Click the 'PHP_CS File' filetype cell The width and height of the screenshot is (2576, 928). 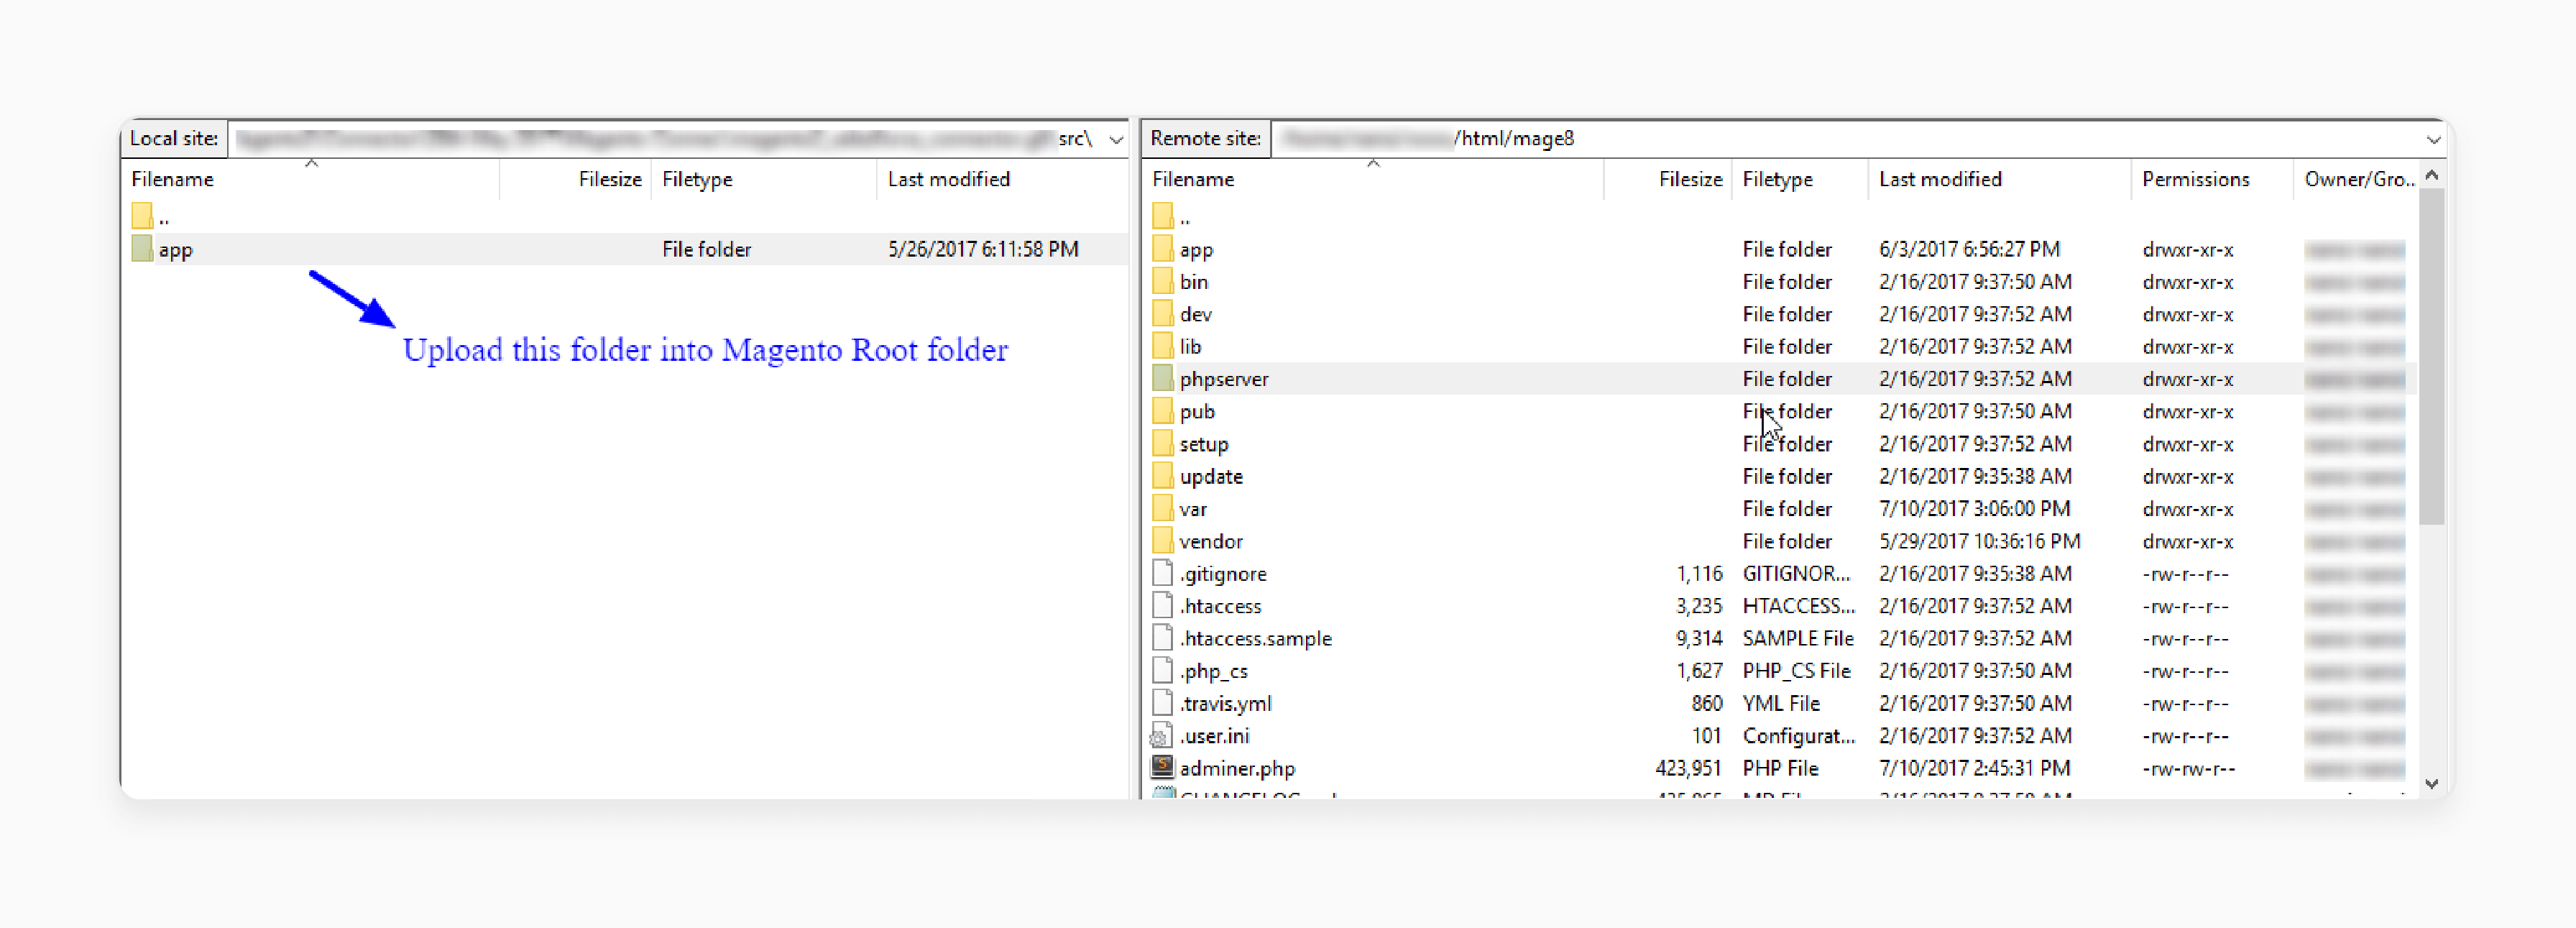click(x=1796, y=671)
